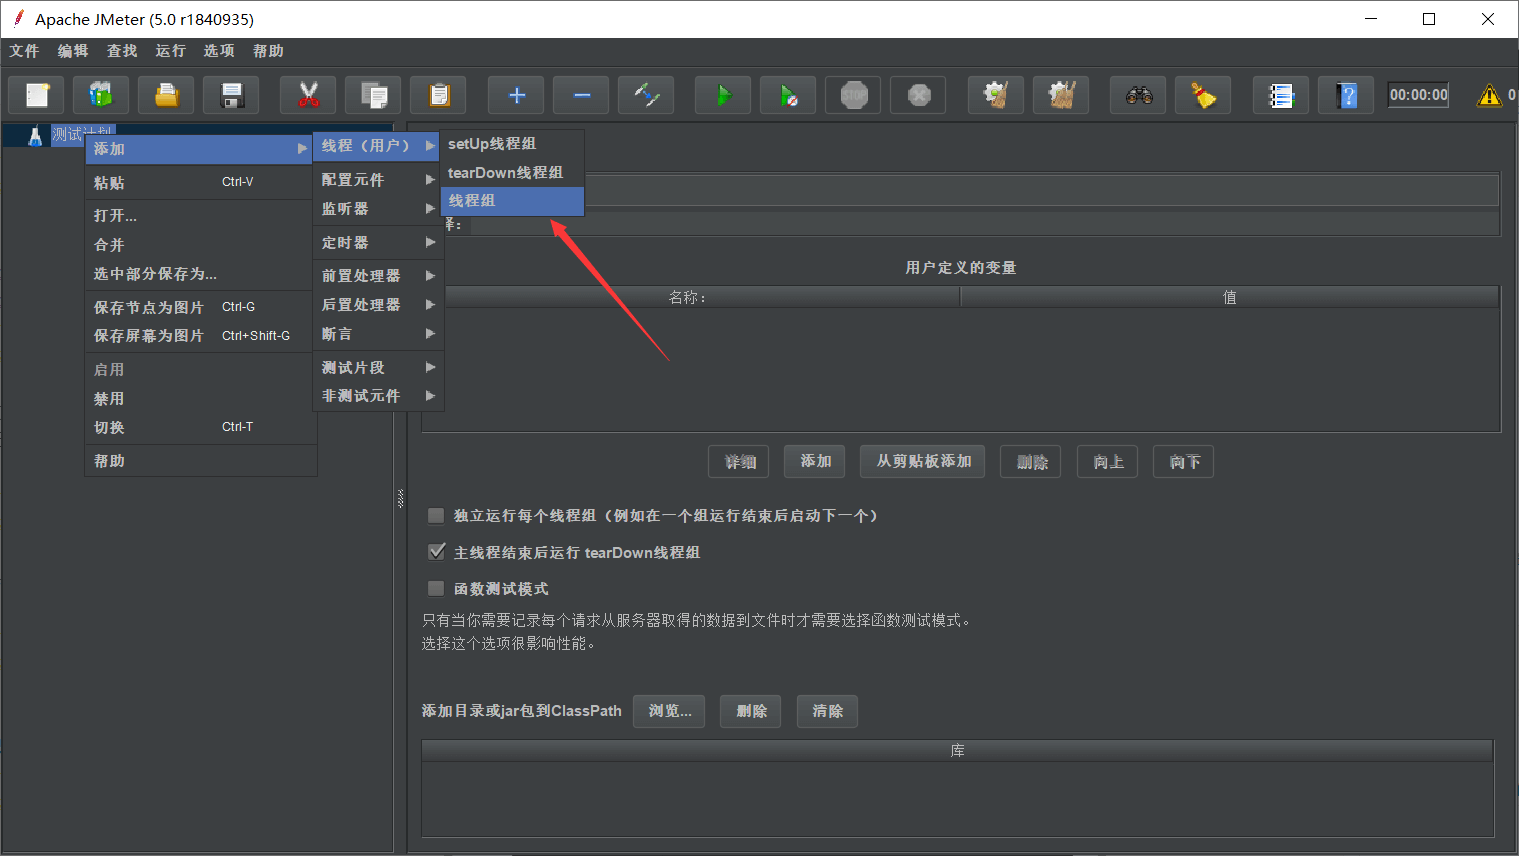Open the 运行 menu in menu bar
Viewport: 1519px width, 856px height.
pos(170,51)
